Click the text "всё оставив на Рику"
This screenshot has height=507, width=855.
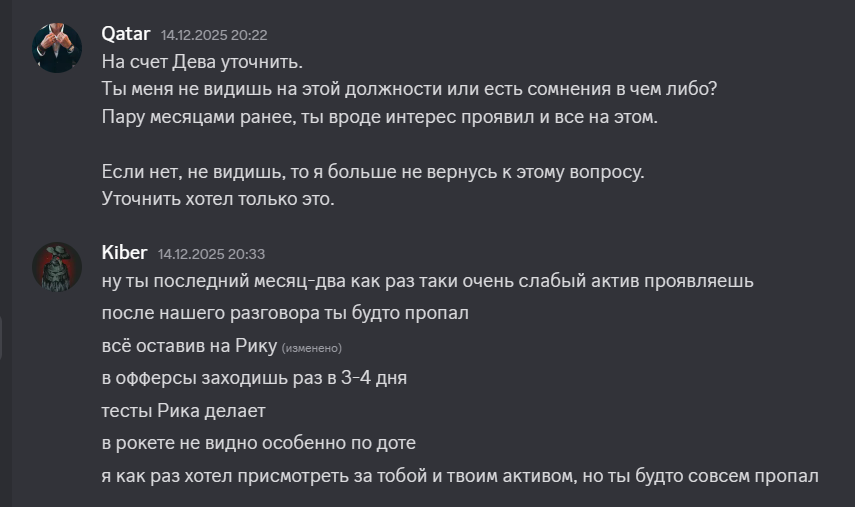point(189,346)
